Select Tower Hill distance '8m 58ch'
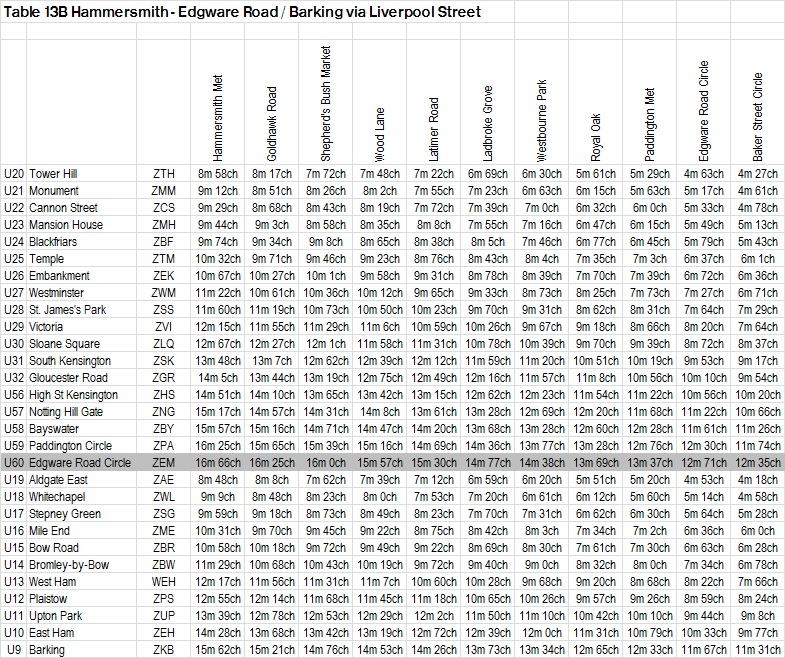This screenshot has height=658, width=785. pos(217,174)
